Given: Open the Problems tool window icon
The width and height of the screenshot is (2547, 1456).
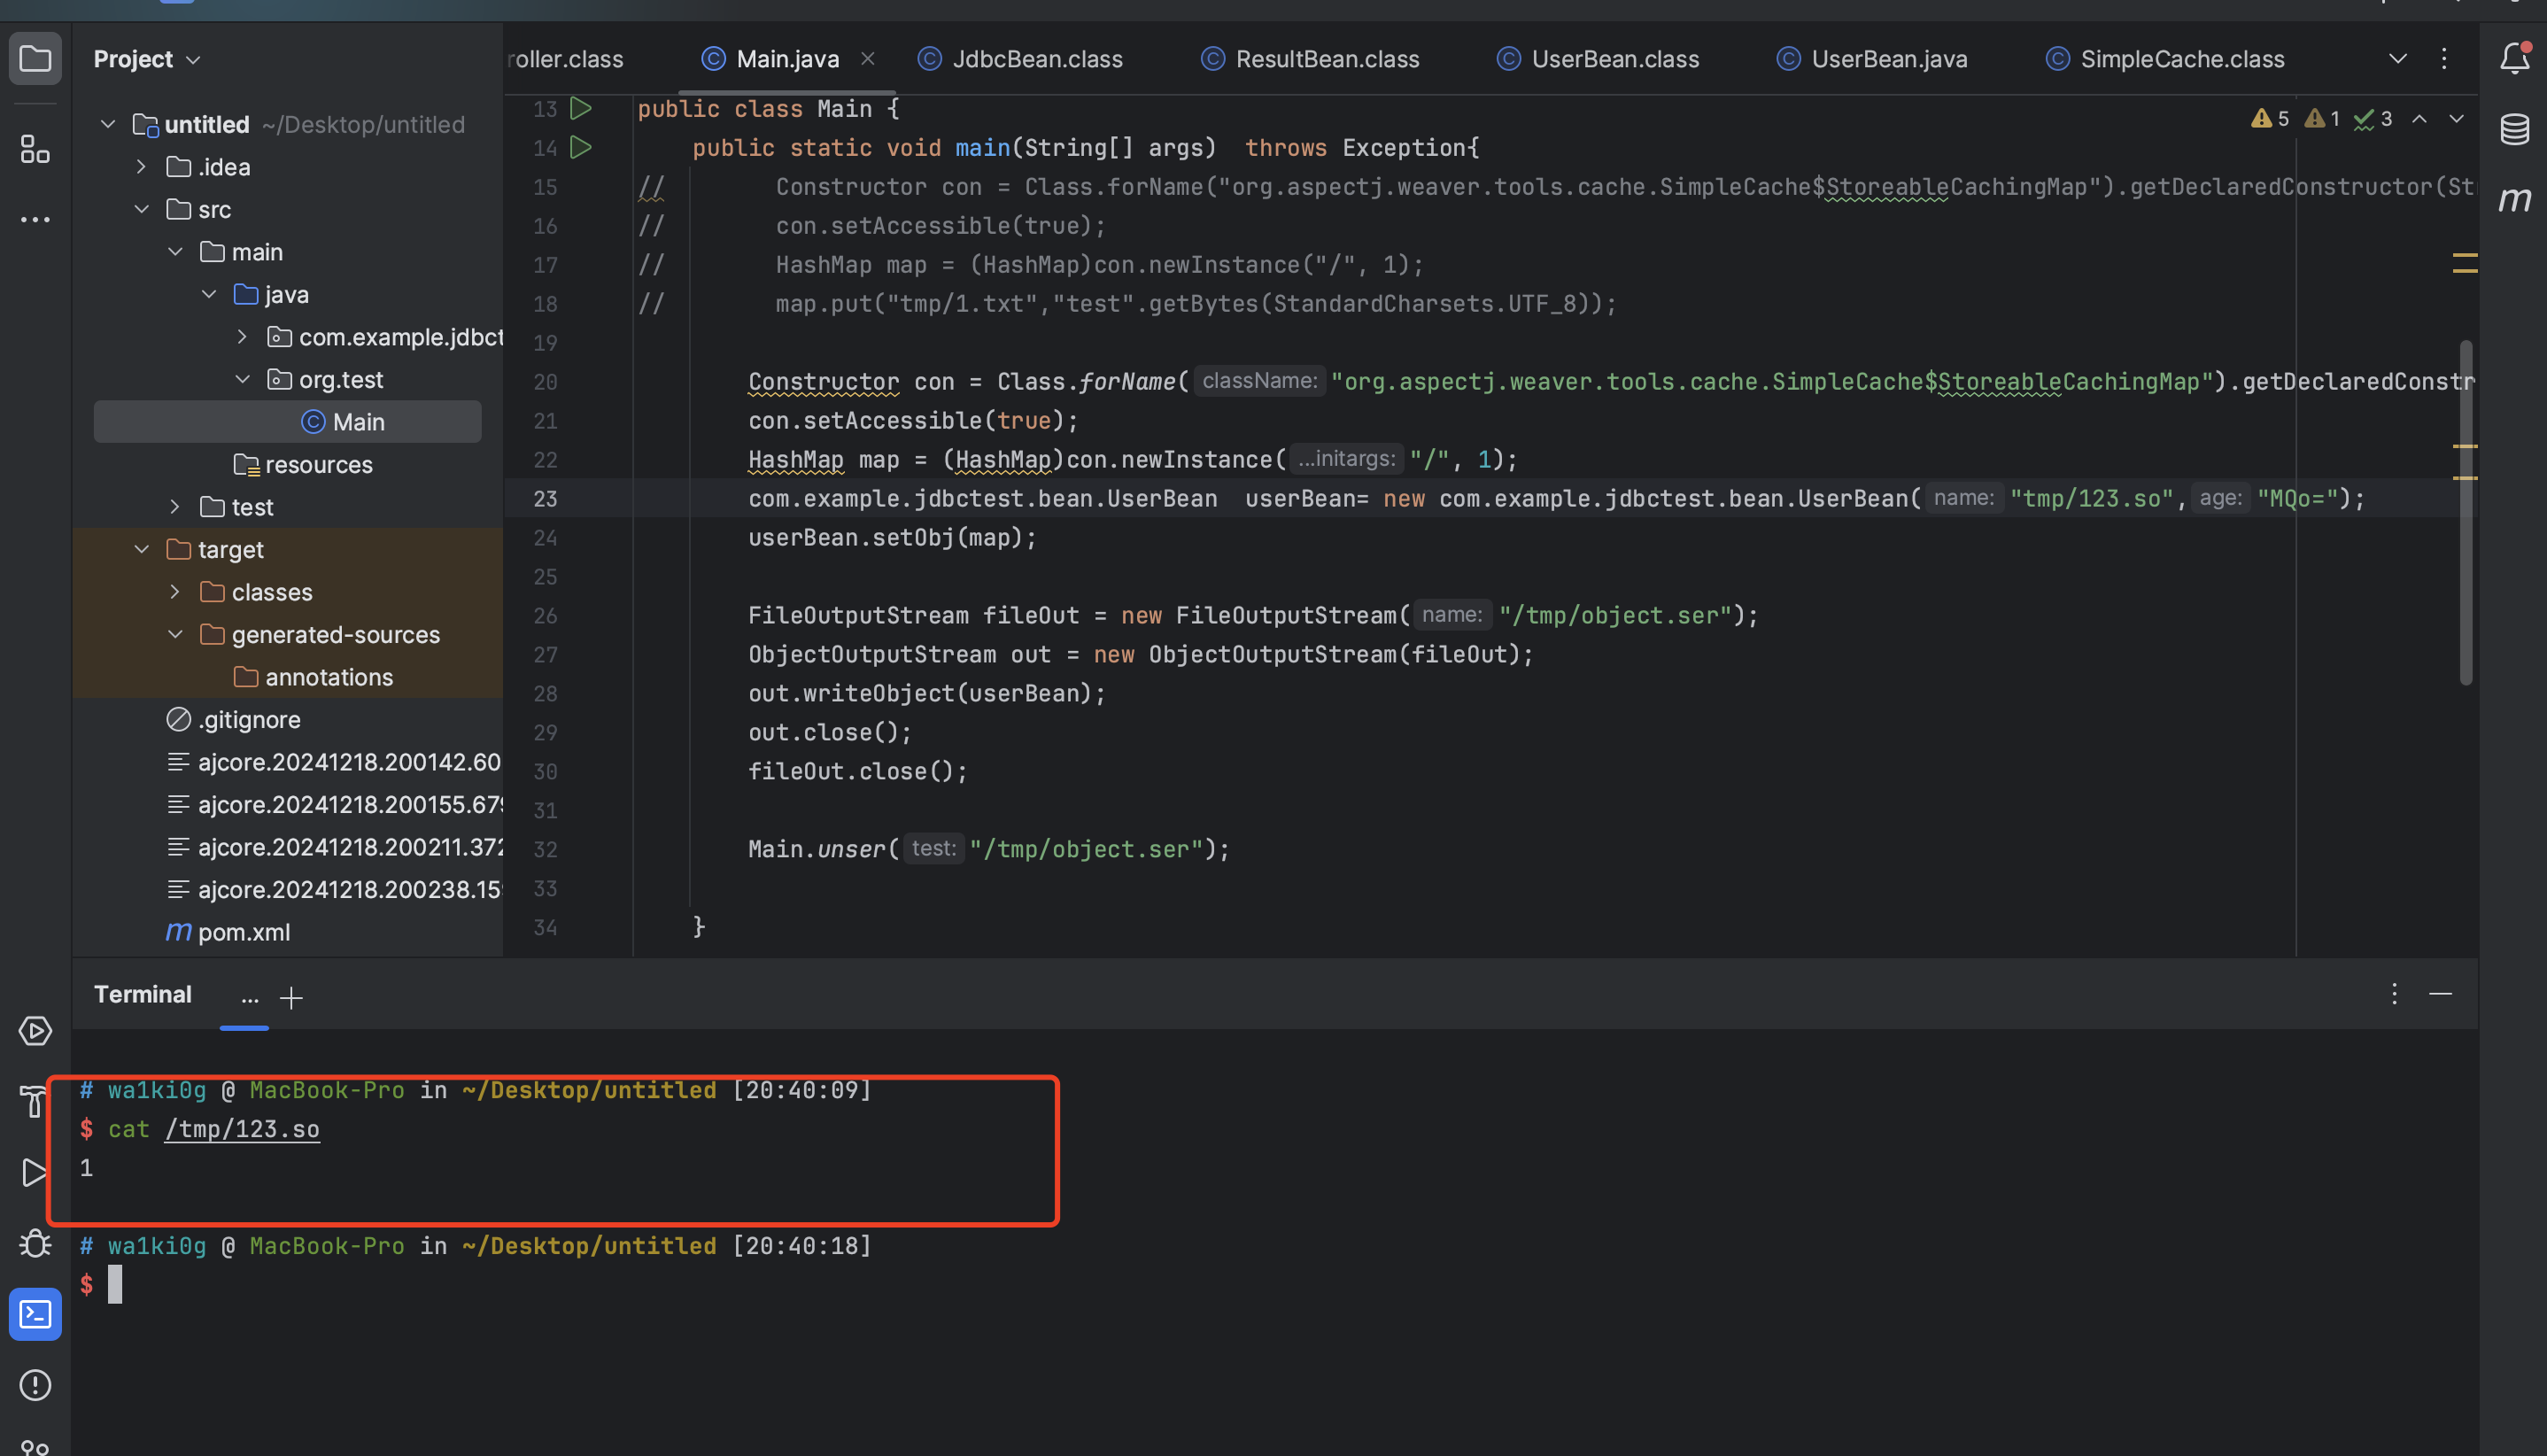Looking at the screenshot, I should [35, 1385].
